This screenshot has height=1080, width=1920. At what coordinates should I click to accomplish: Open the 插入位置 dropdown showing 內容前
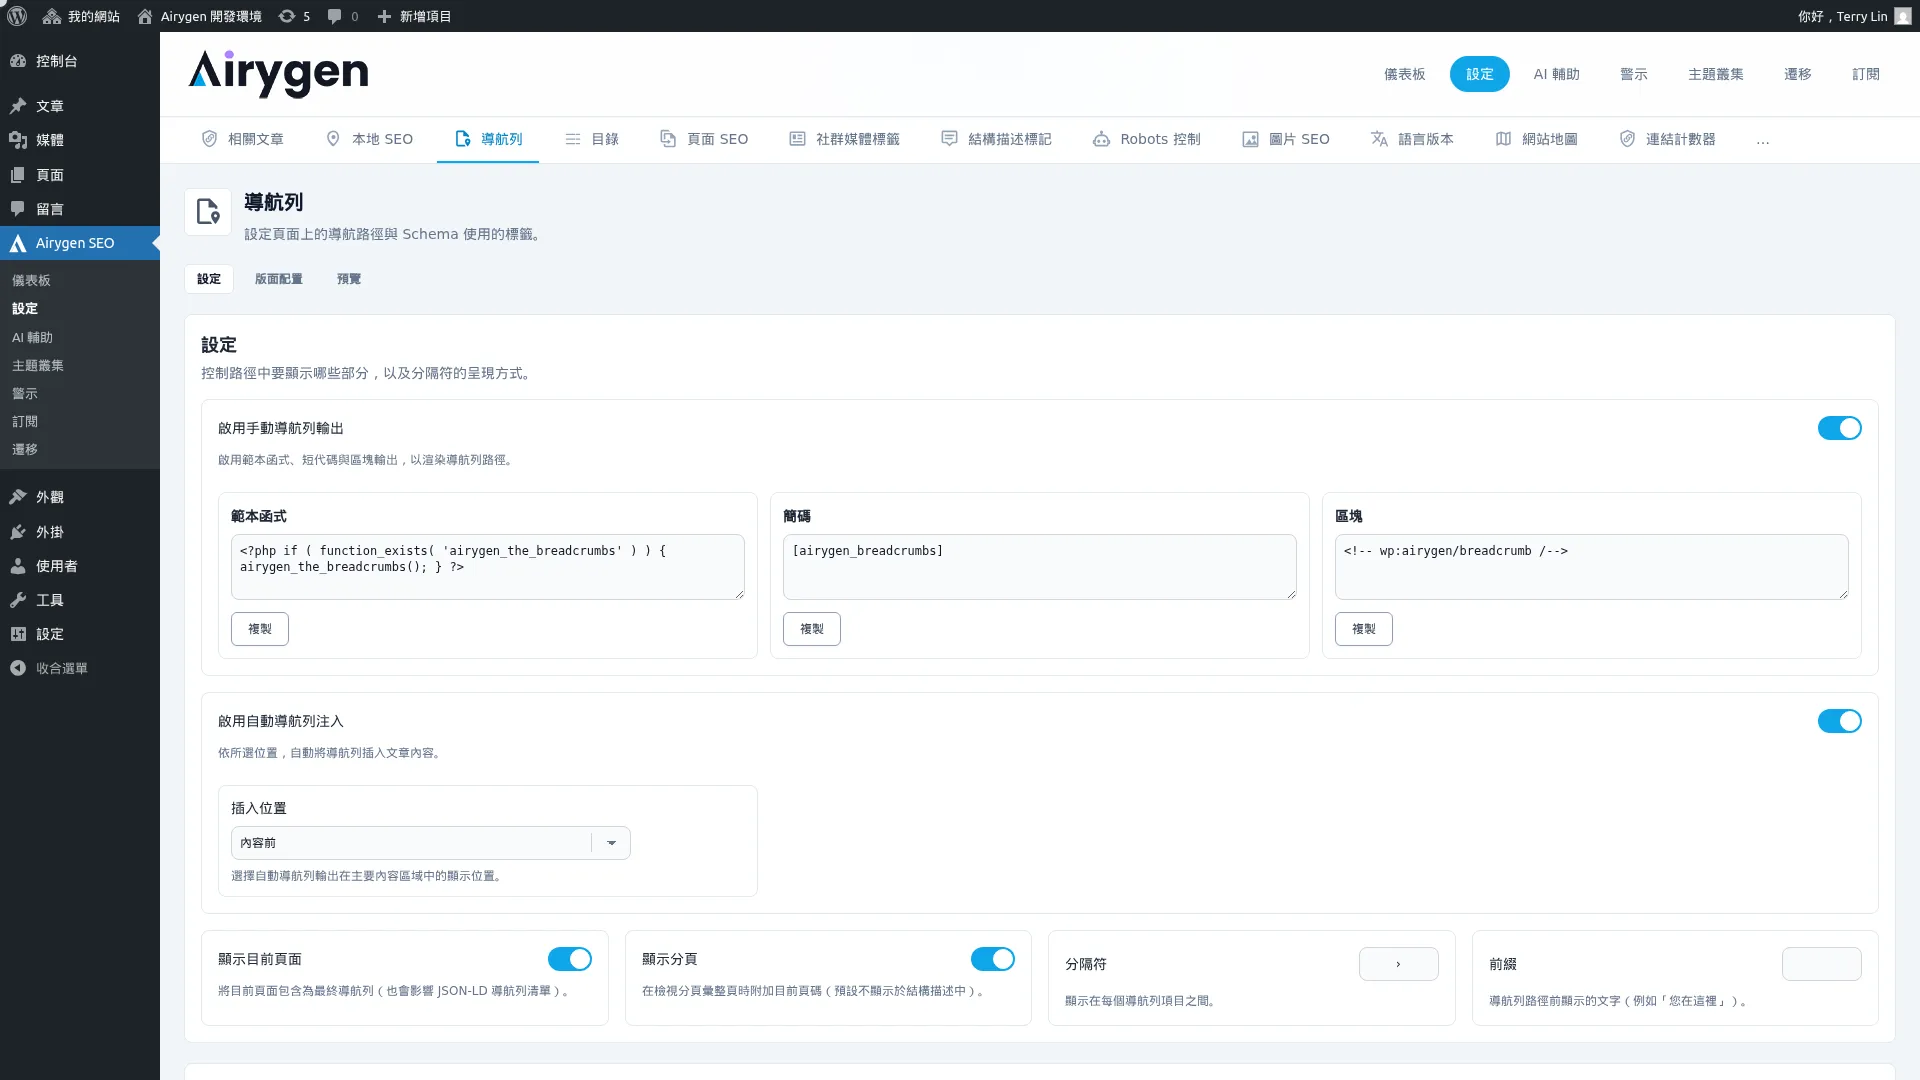[430, 843]
